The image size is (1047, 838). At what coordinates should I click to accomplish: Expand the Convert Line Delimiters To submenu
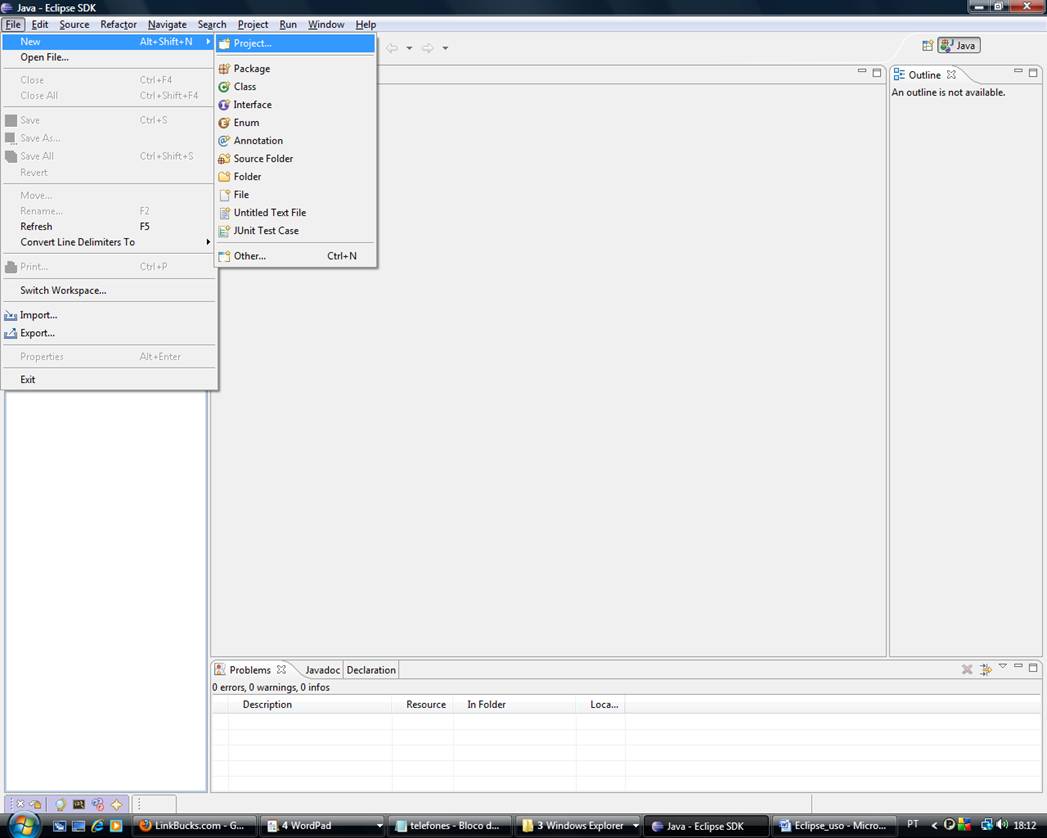coord(109,242)
